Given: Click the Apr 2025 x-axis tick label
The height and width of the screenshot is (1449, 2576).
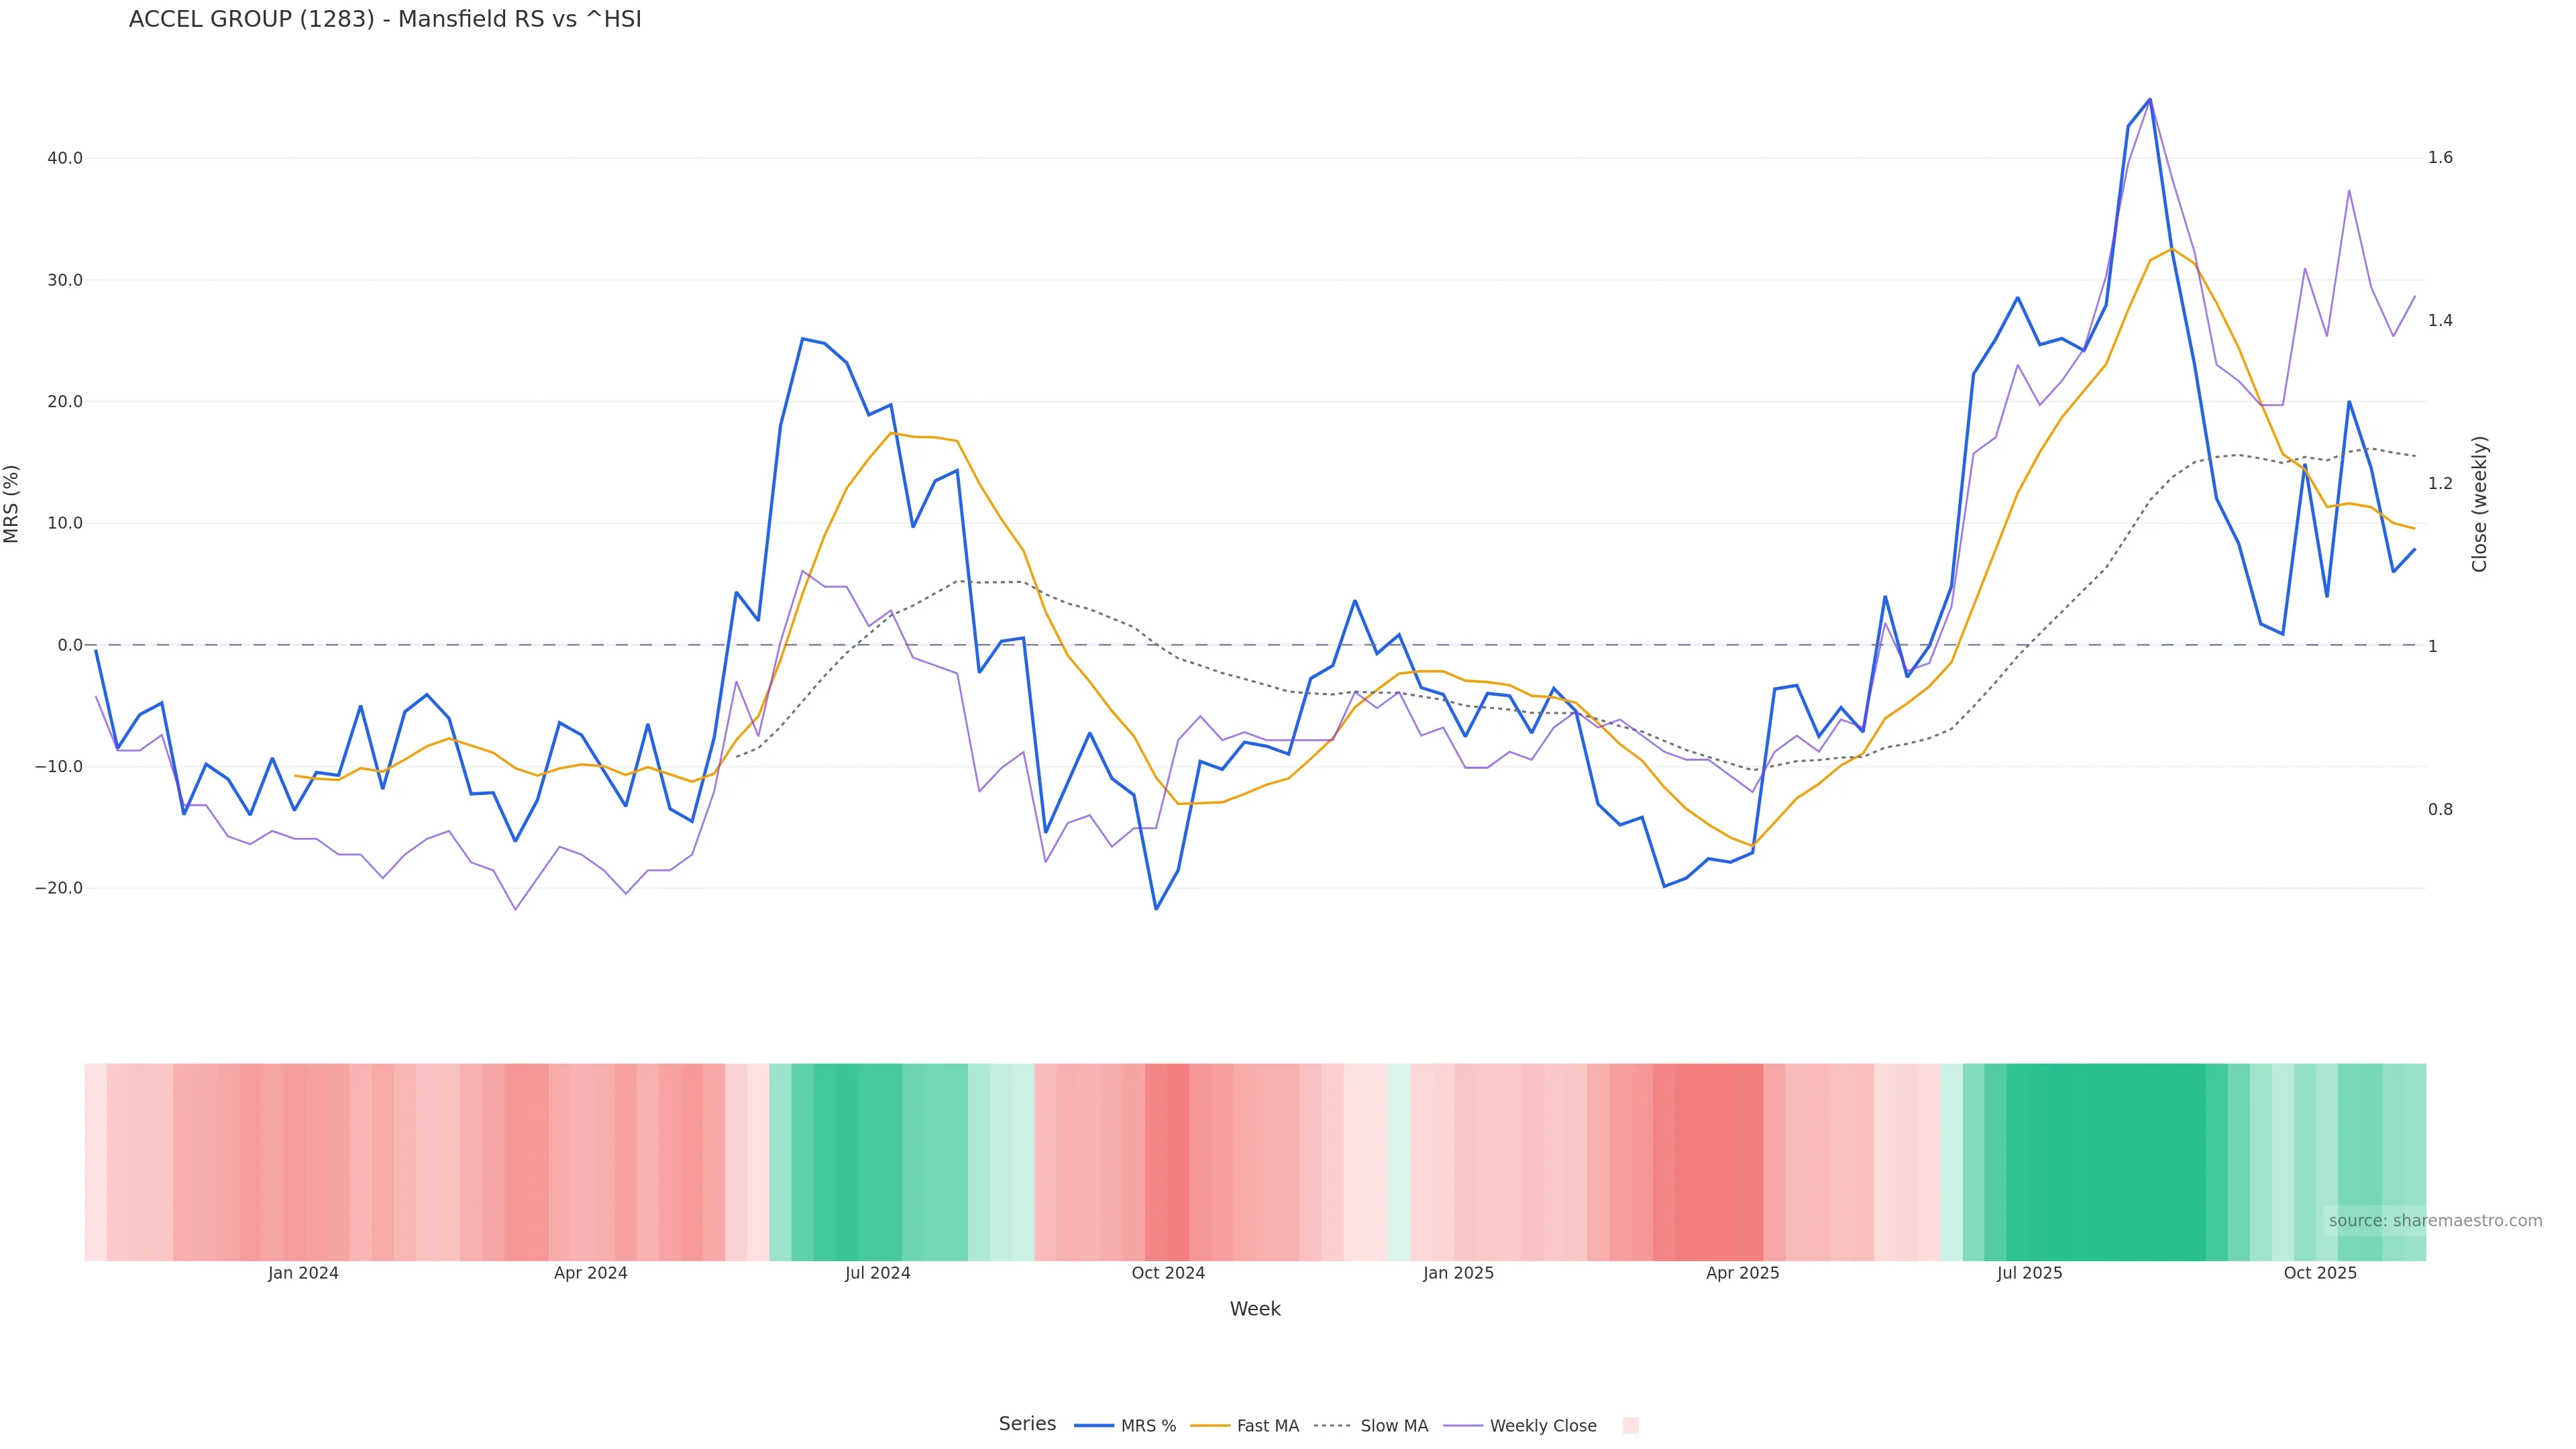Looking at the screenshot, I should point(1742,1273).
